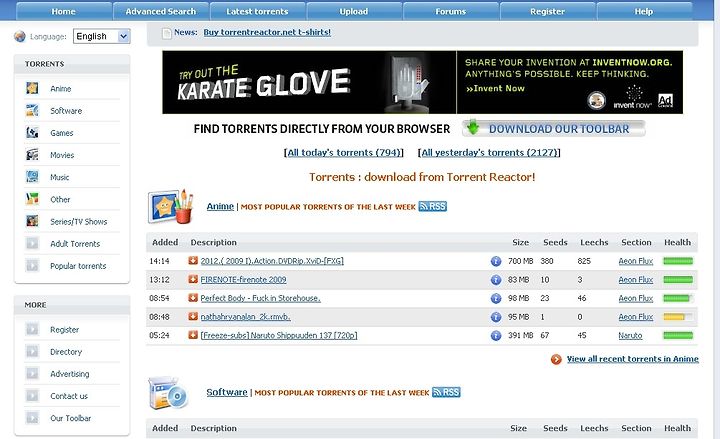Viewport: 720px width, 439px height.
Task: Click the Movies category icon in sidebar
Action: (x=32, y=155)
